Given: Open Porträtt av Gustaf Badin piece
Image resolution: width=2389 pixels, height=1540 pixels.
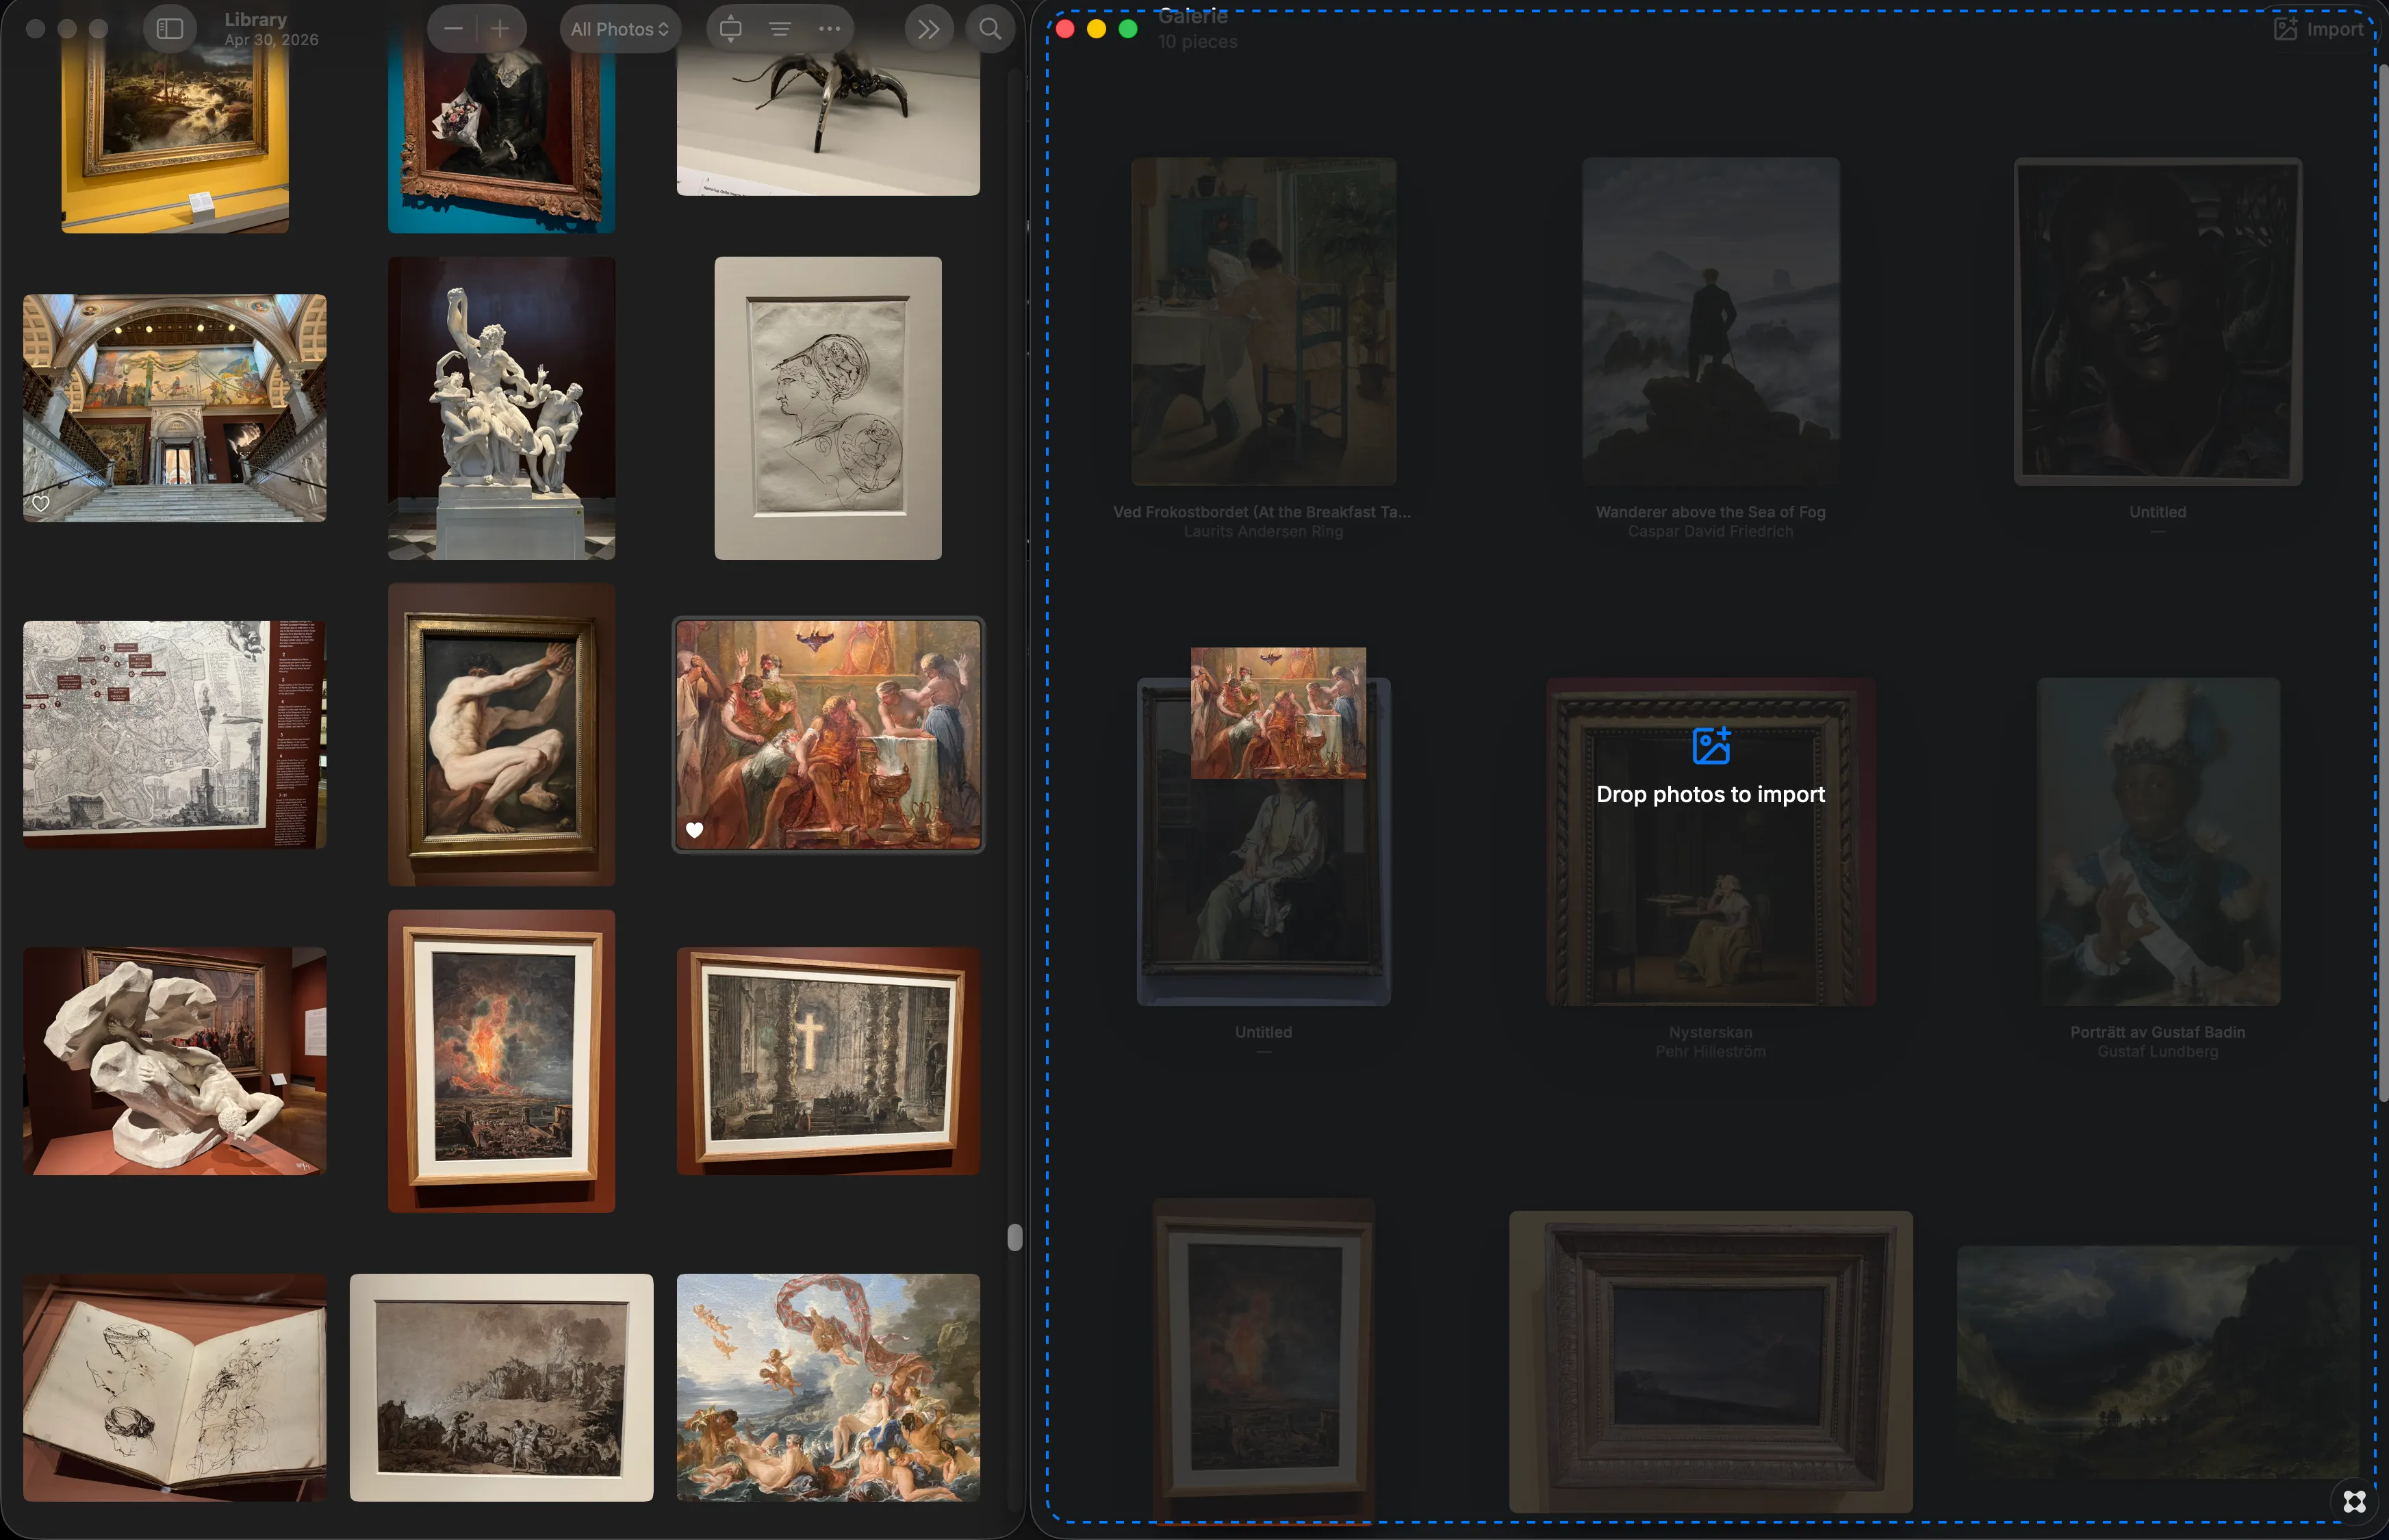Looking at the screenshot, I should click(2158, 842).
